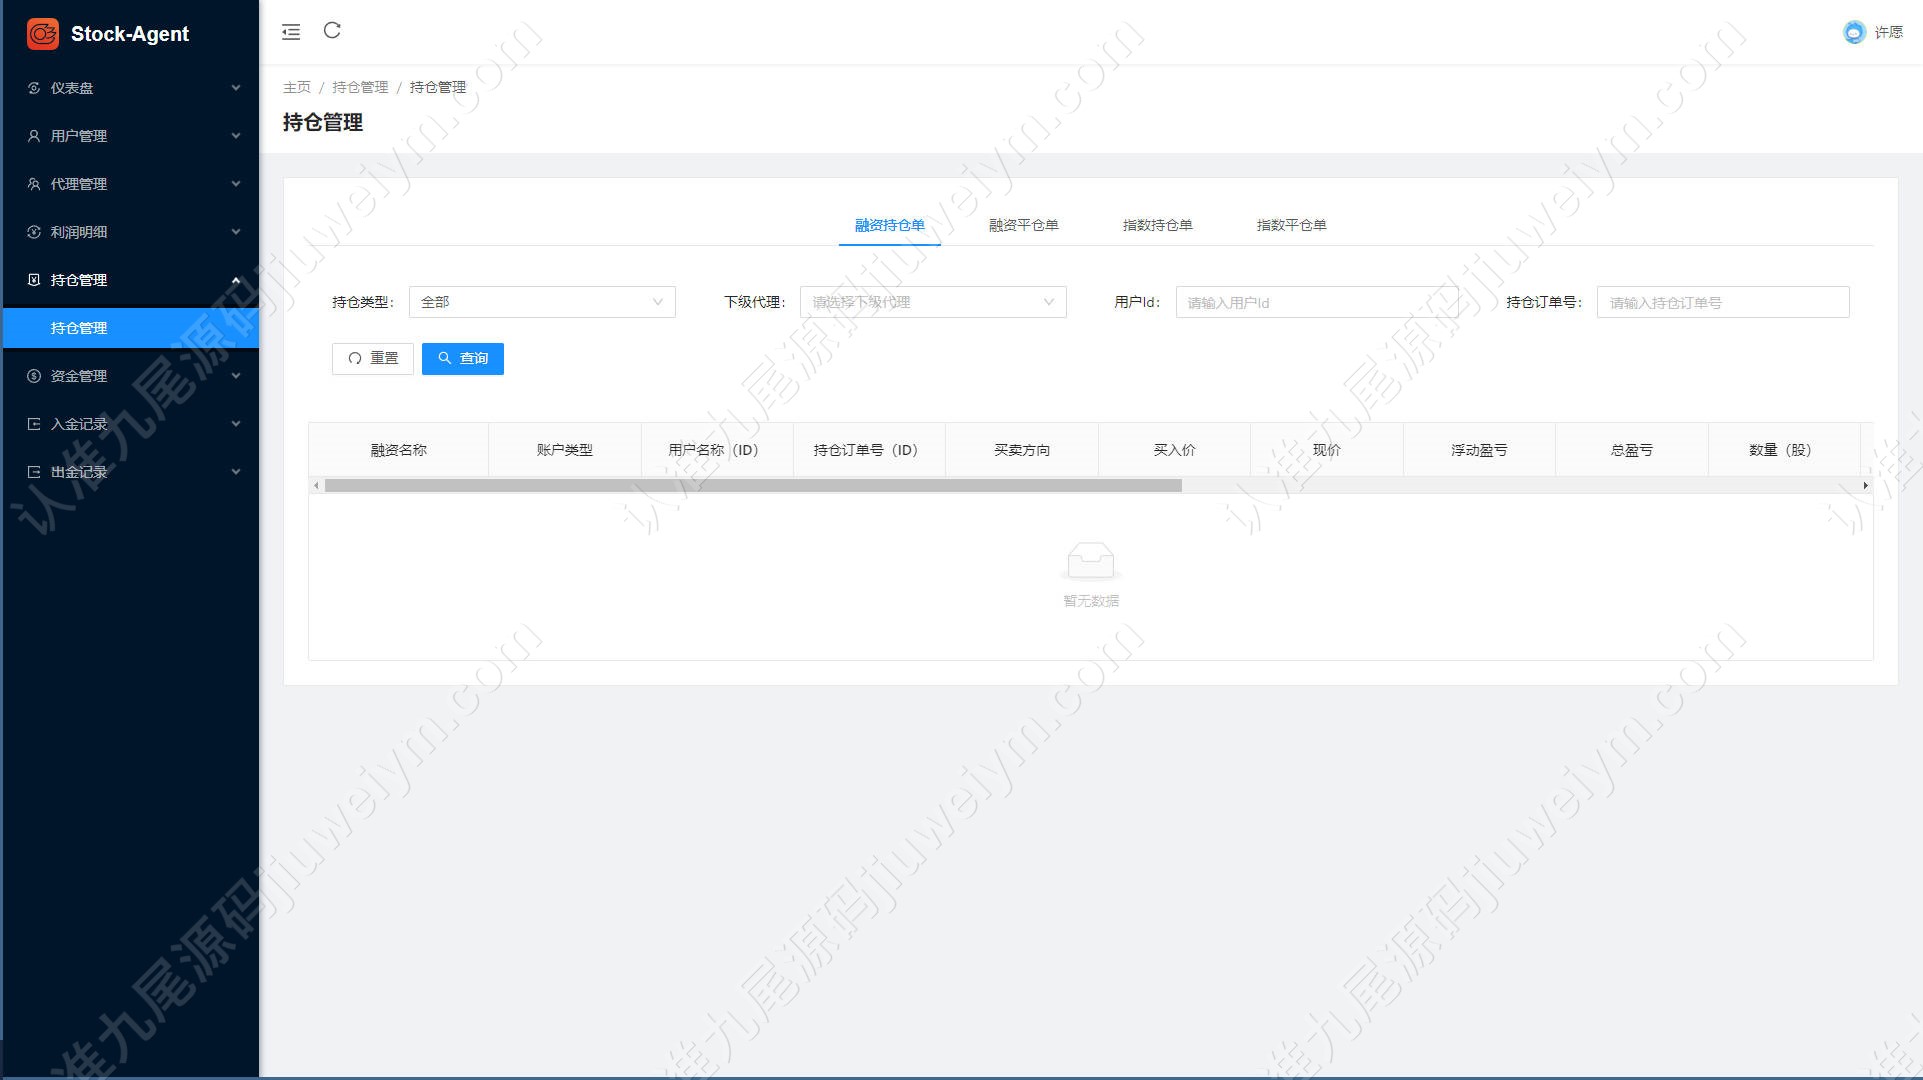Click the 用户管理 person icon
The width and height of the screenshot is (1923, 1080).
click(x=34, y=136)
